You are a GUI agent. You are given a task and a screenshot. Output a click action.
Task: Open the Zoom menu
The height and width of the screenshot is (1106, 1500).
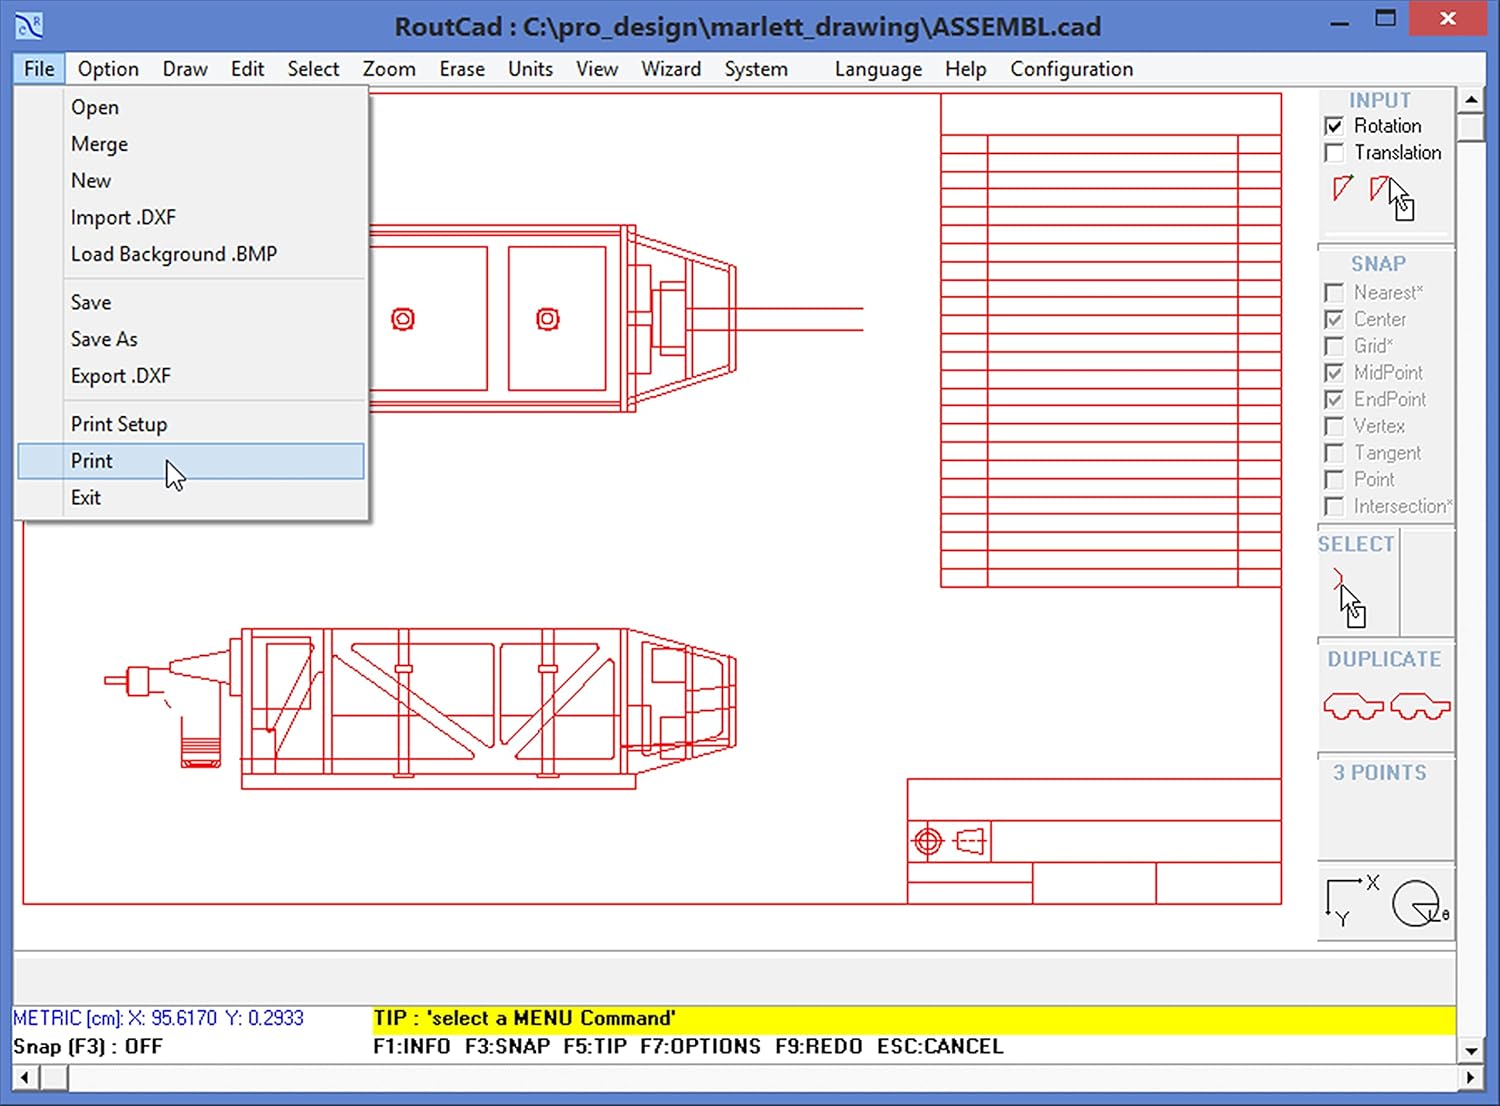click(388, 68)
